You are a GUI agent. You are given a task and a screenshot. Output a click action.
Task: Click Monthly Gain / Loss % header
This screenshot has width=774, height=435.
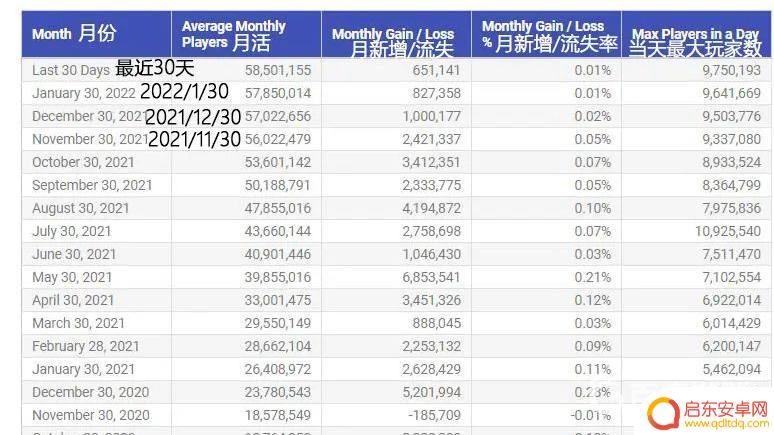pos(546,34)
